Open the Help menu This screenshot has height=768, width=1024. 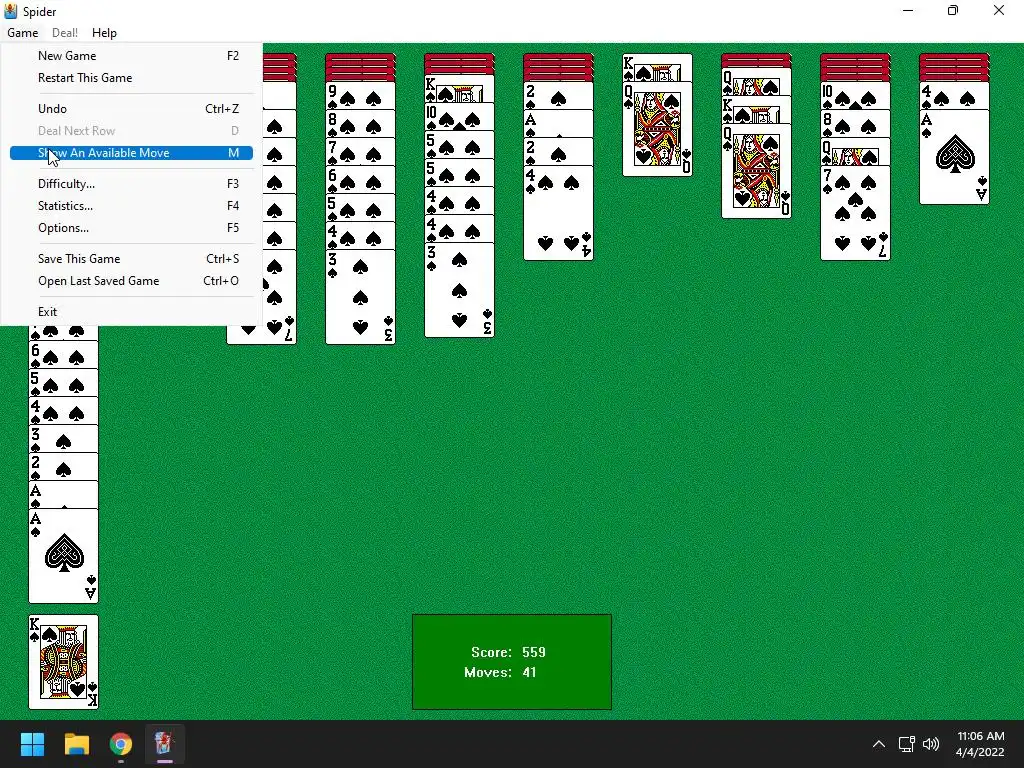pyautogui.click(x=104, y=33)
